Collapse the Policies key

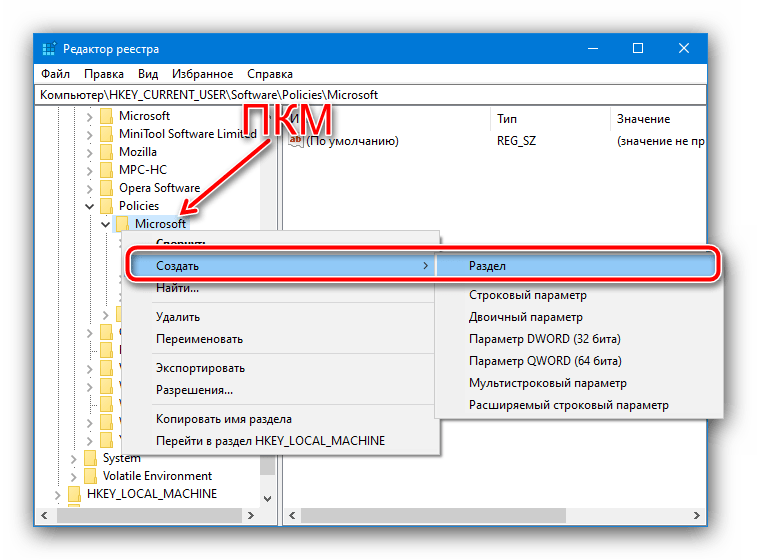89,207
